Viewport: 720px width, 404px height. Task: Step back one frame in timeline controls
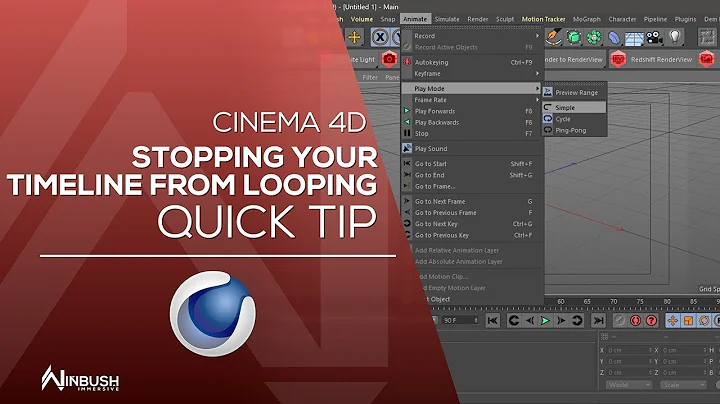(529, 320)
